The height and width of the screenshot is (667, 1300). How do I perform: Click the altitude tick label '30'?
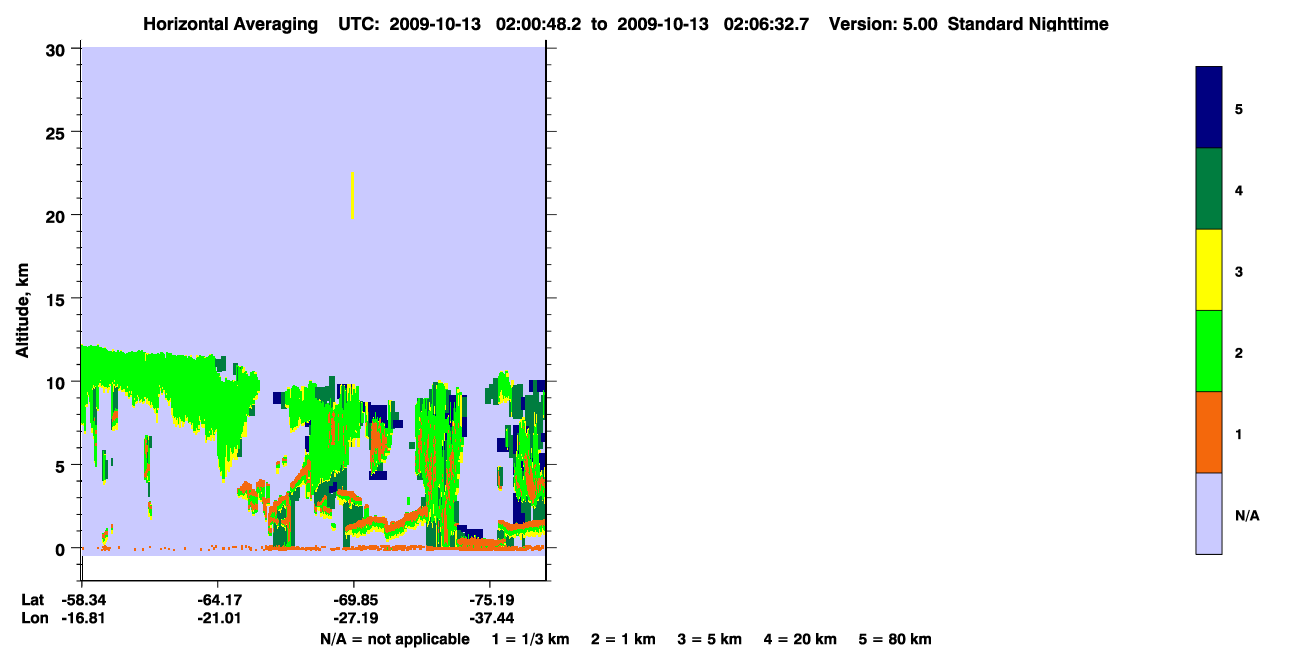pyautogui.click(x=57, y=49)
